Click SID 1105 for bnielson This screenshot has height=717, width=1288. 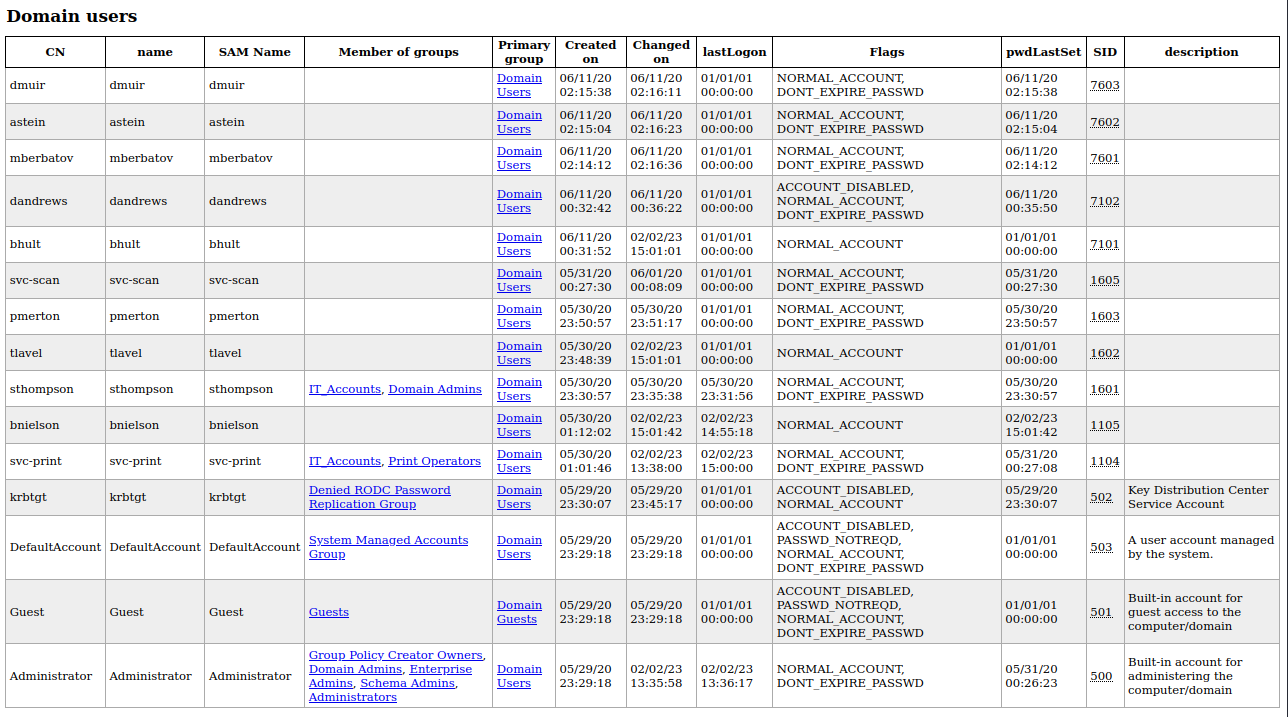click(1105, 425)
